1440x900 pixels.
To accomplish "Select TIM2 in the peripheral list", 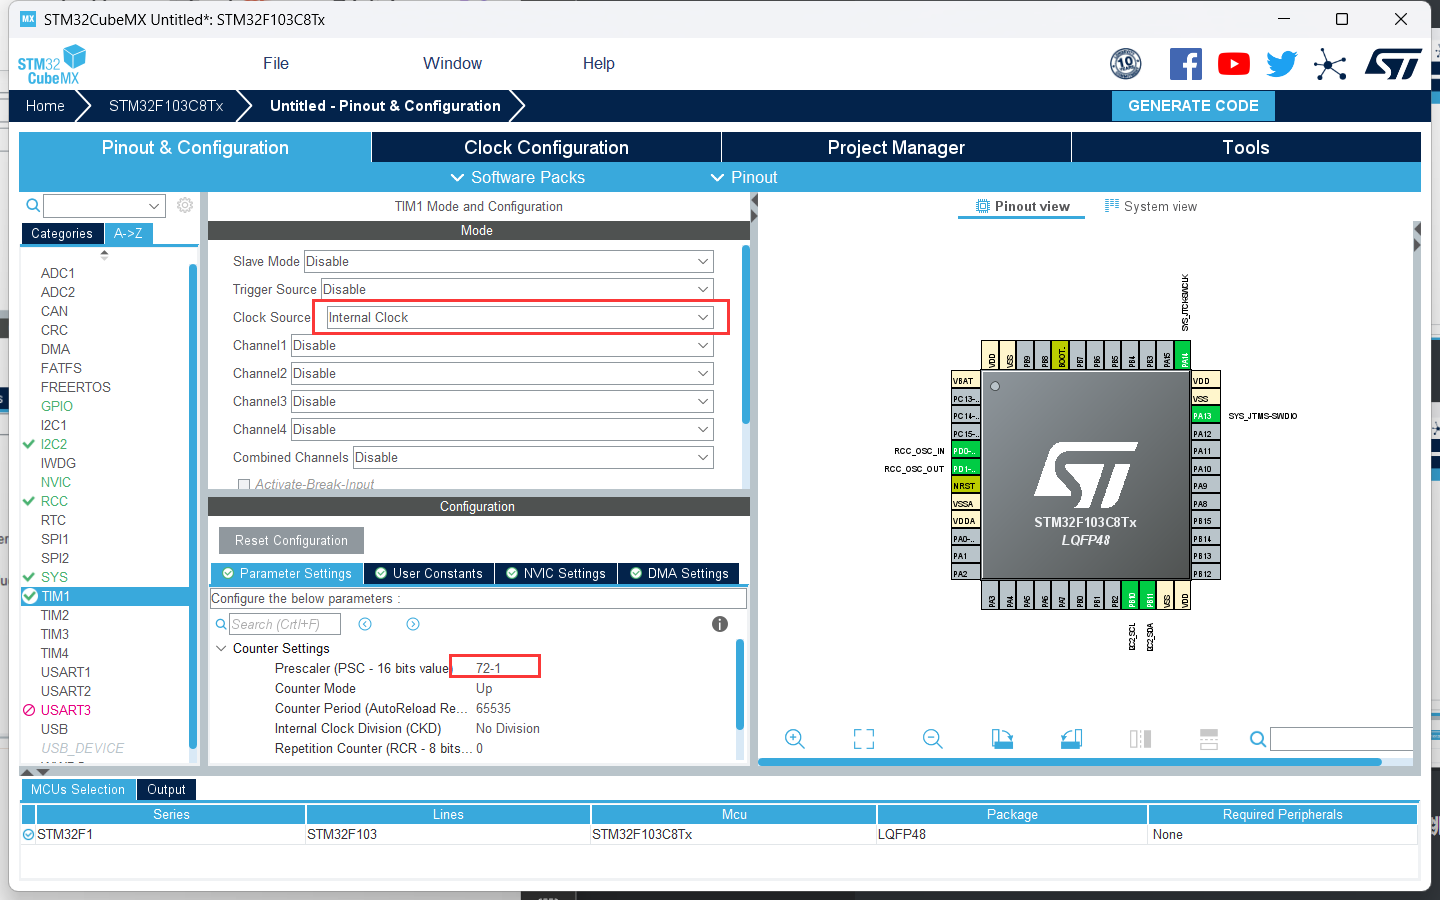I will (55, 615).
